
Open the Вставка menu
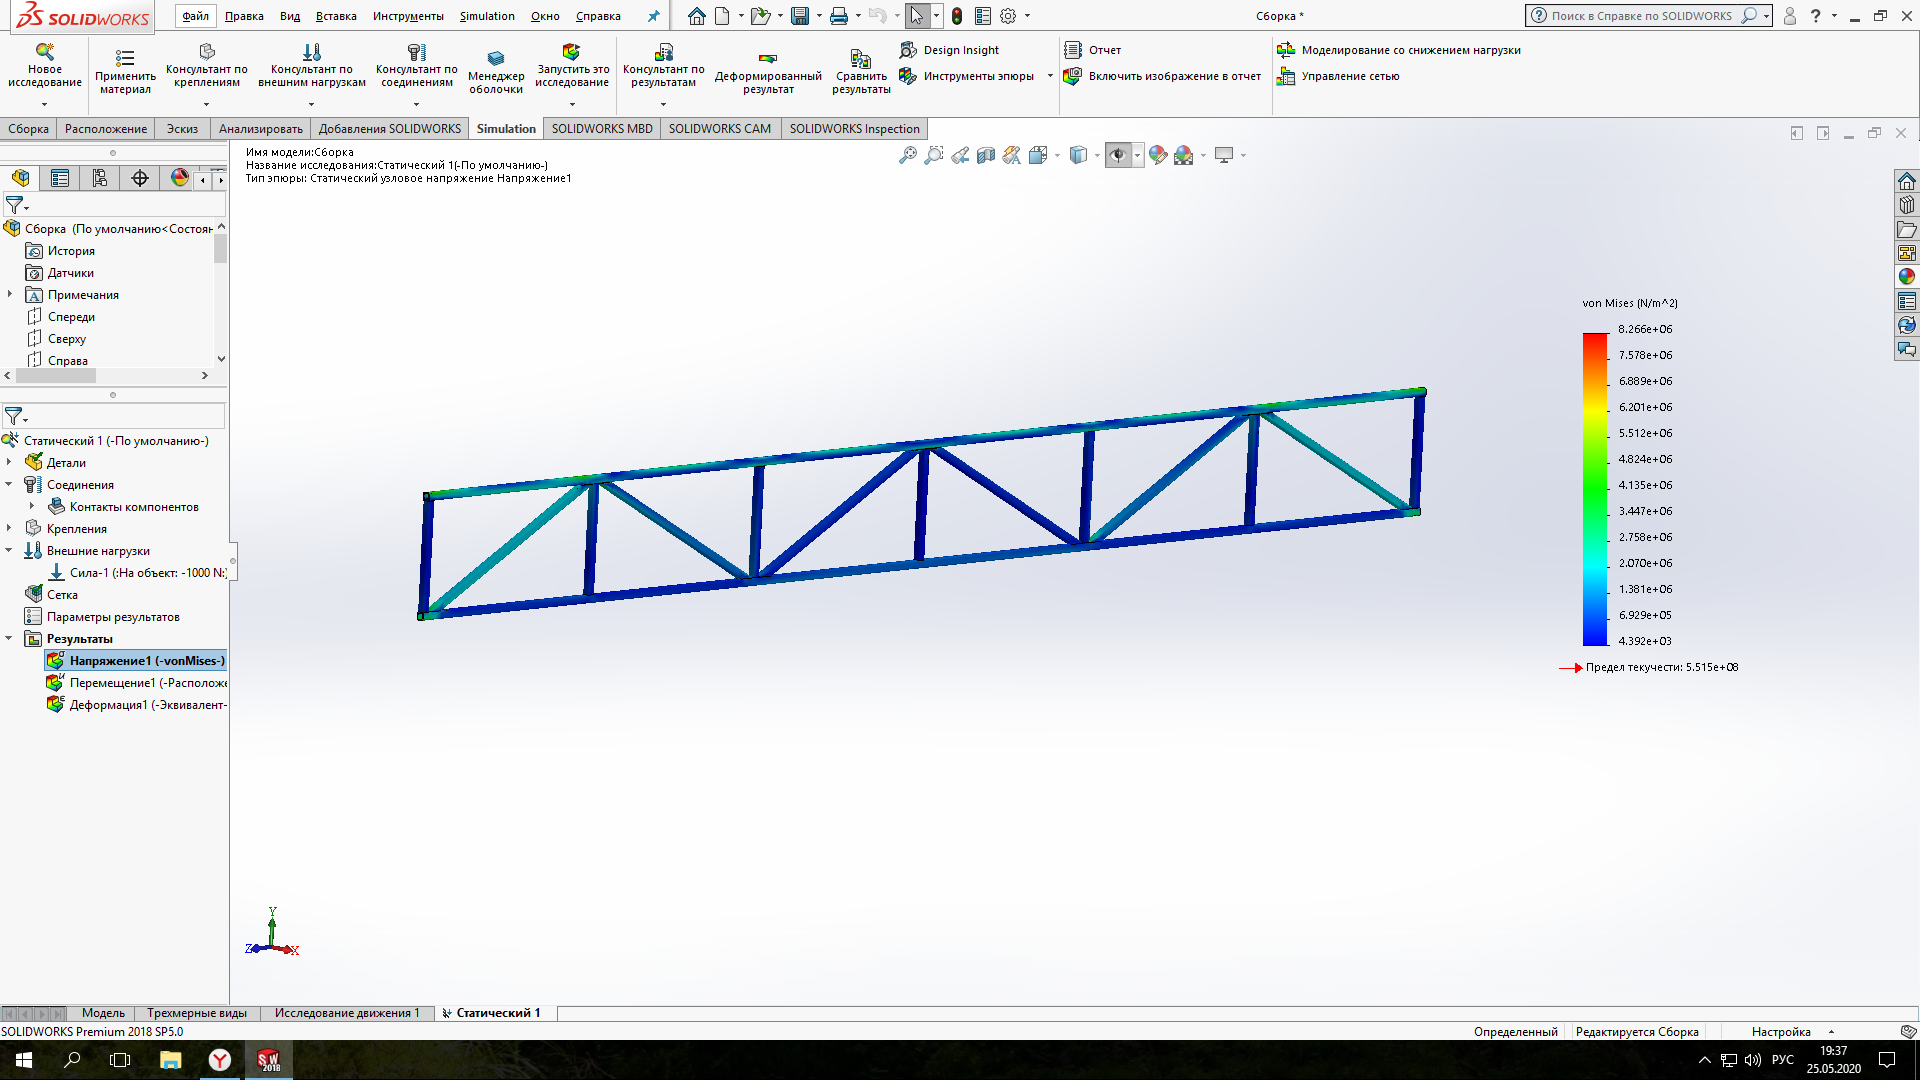pos(336,16)
